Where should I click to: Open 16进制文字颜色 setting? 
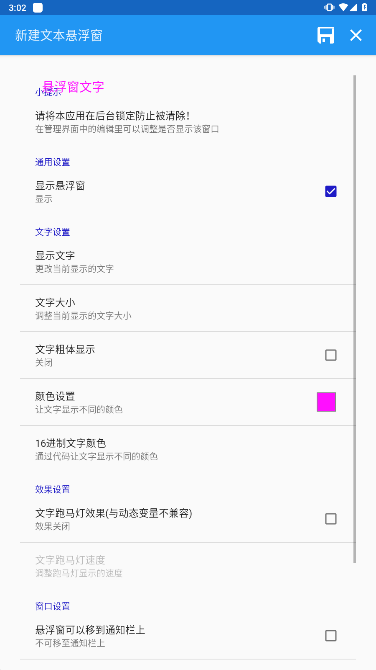click(188, 449)
